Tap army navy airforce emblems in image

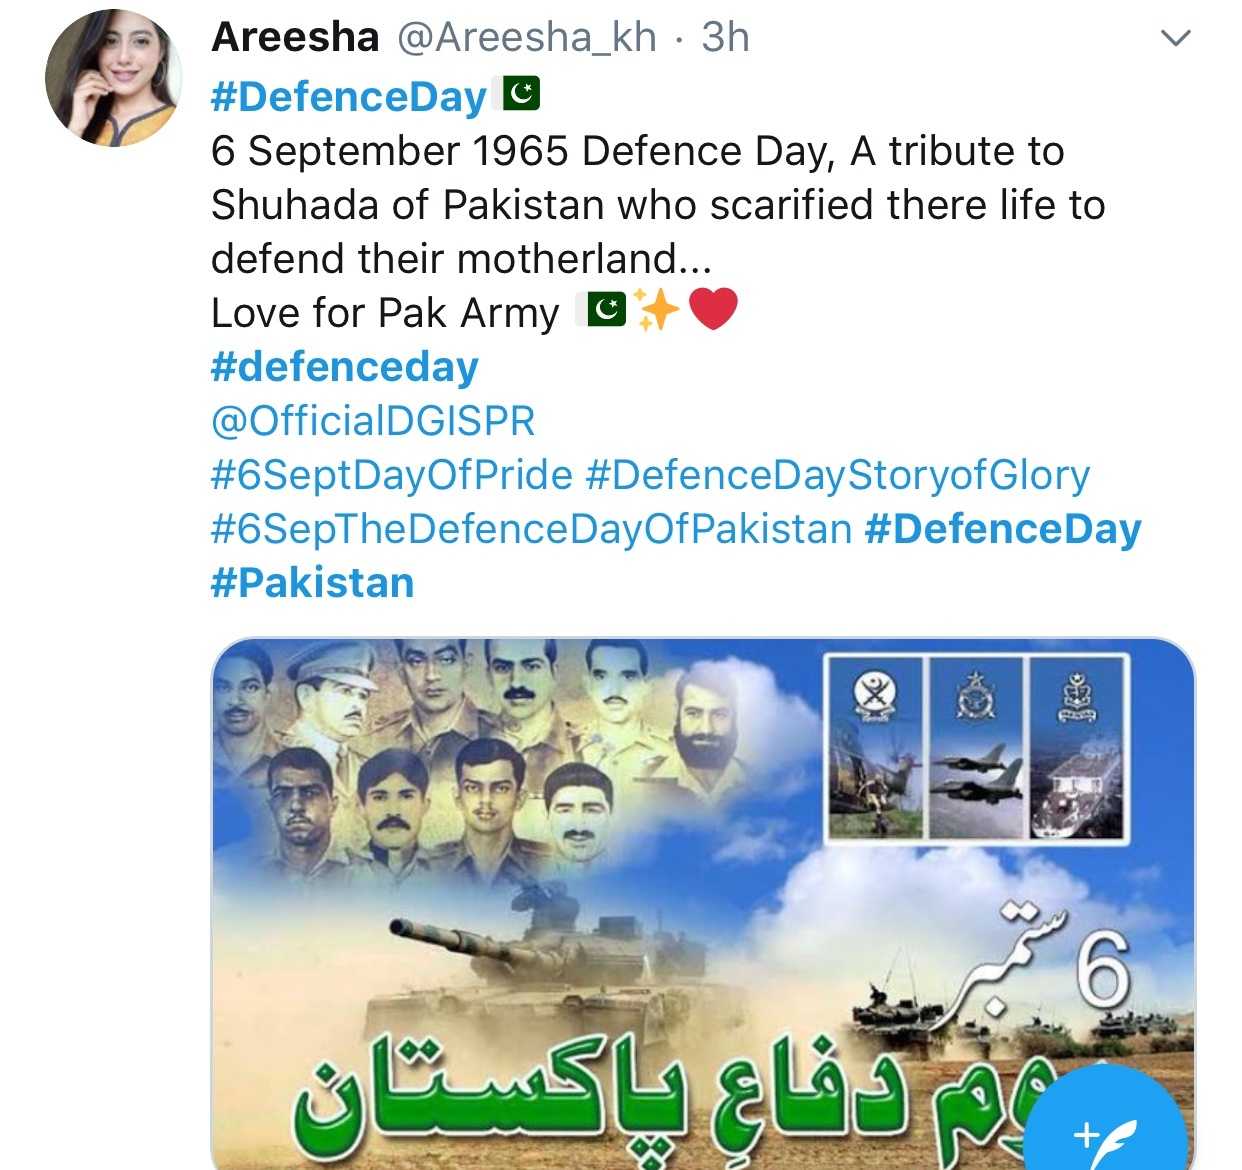pos(977,747)
